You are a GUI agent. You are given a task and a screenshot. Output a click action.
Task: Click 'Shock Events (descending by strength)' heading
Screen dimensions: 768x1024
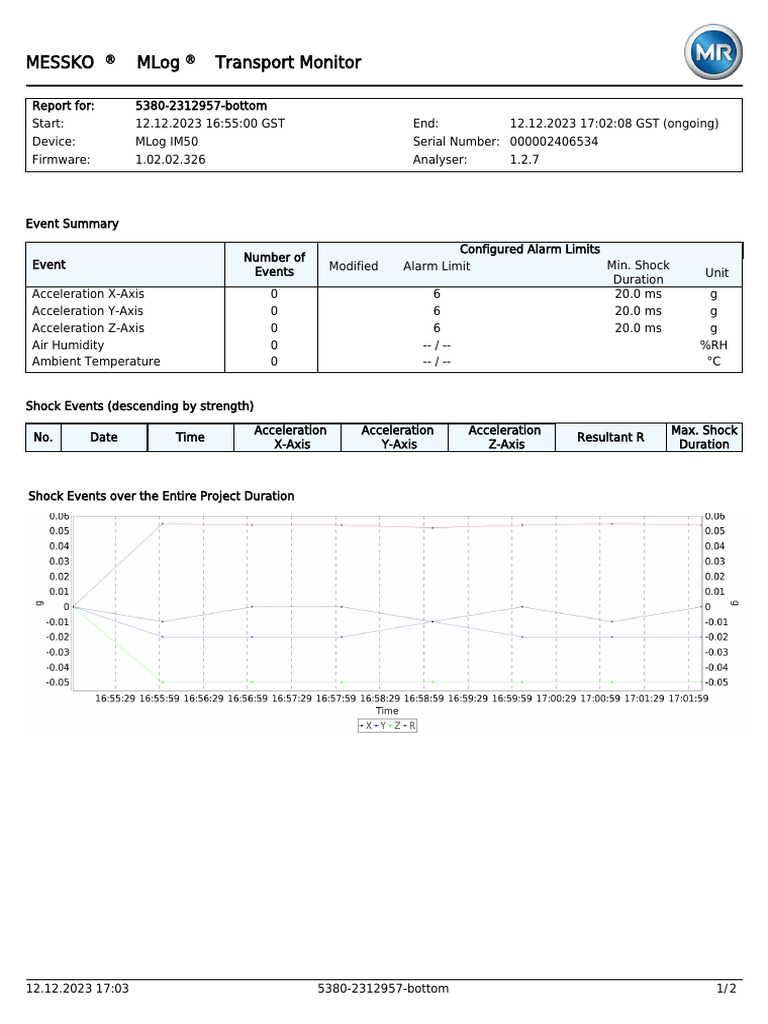140,406
